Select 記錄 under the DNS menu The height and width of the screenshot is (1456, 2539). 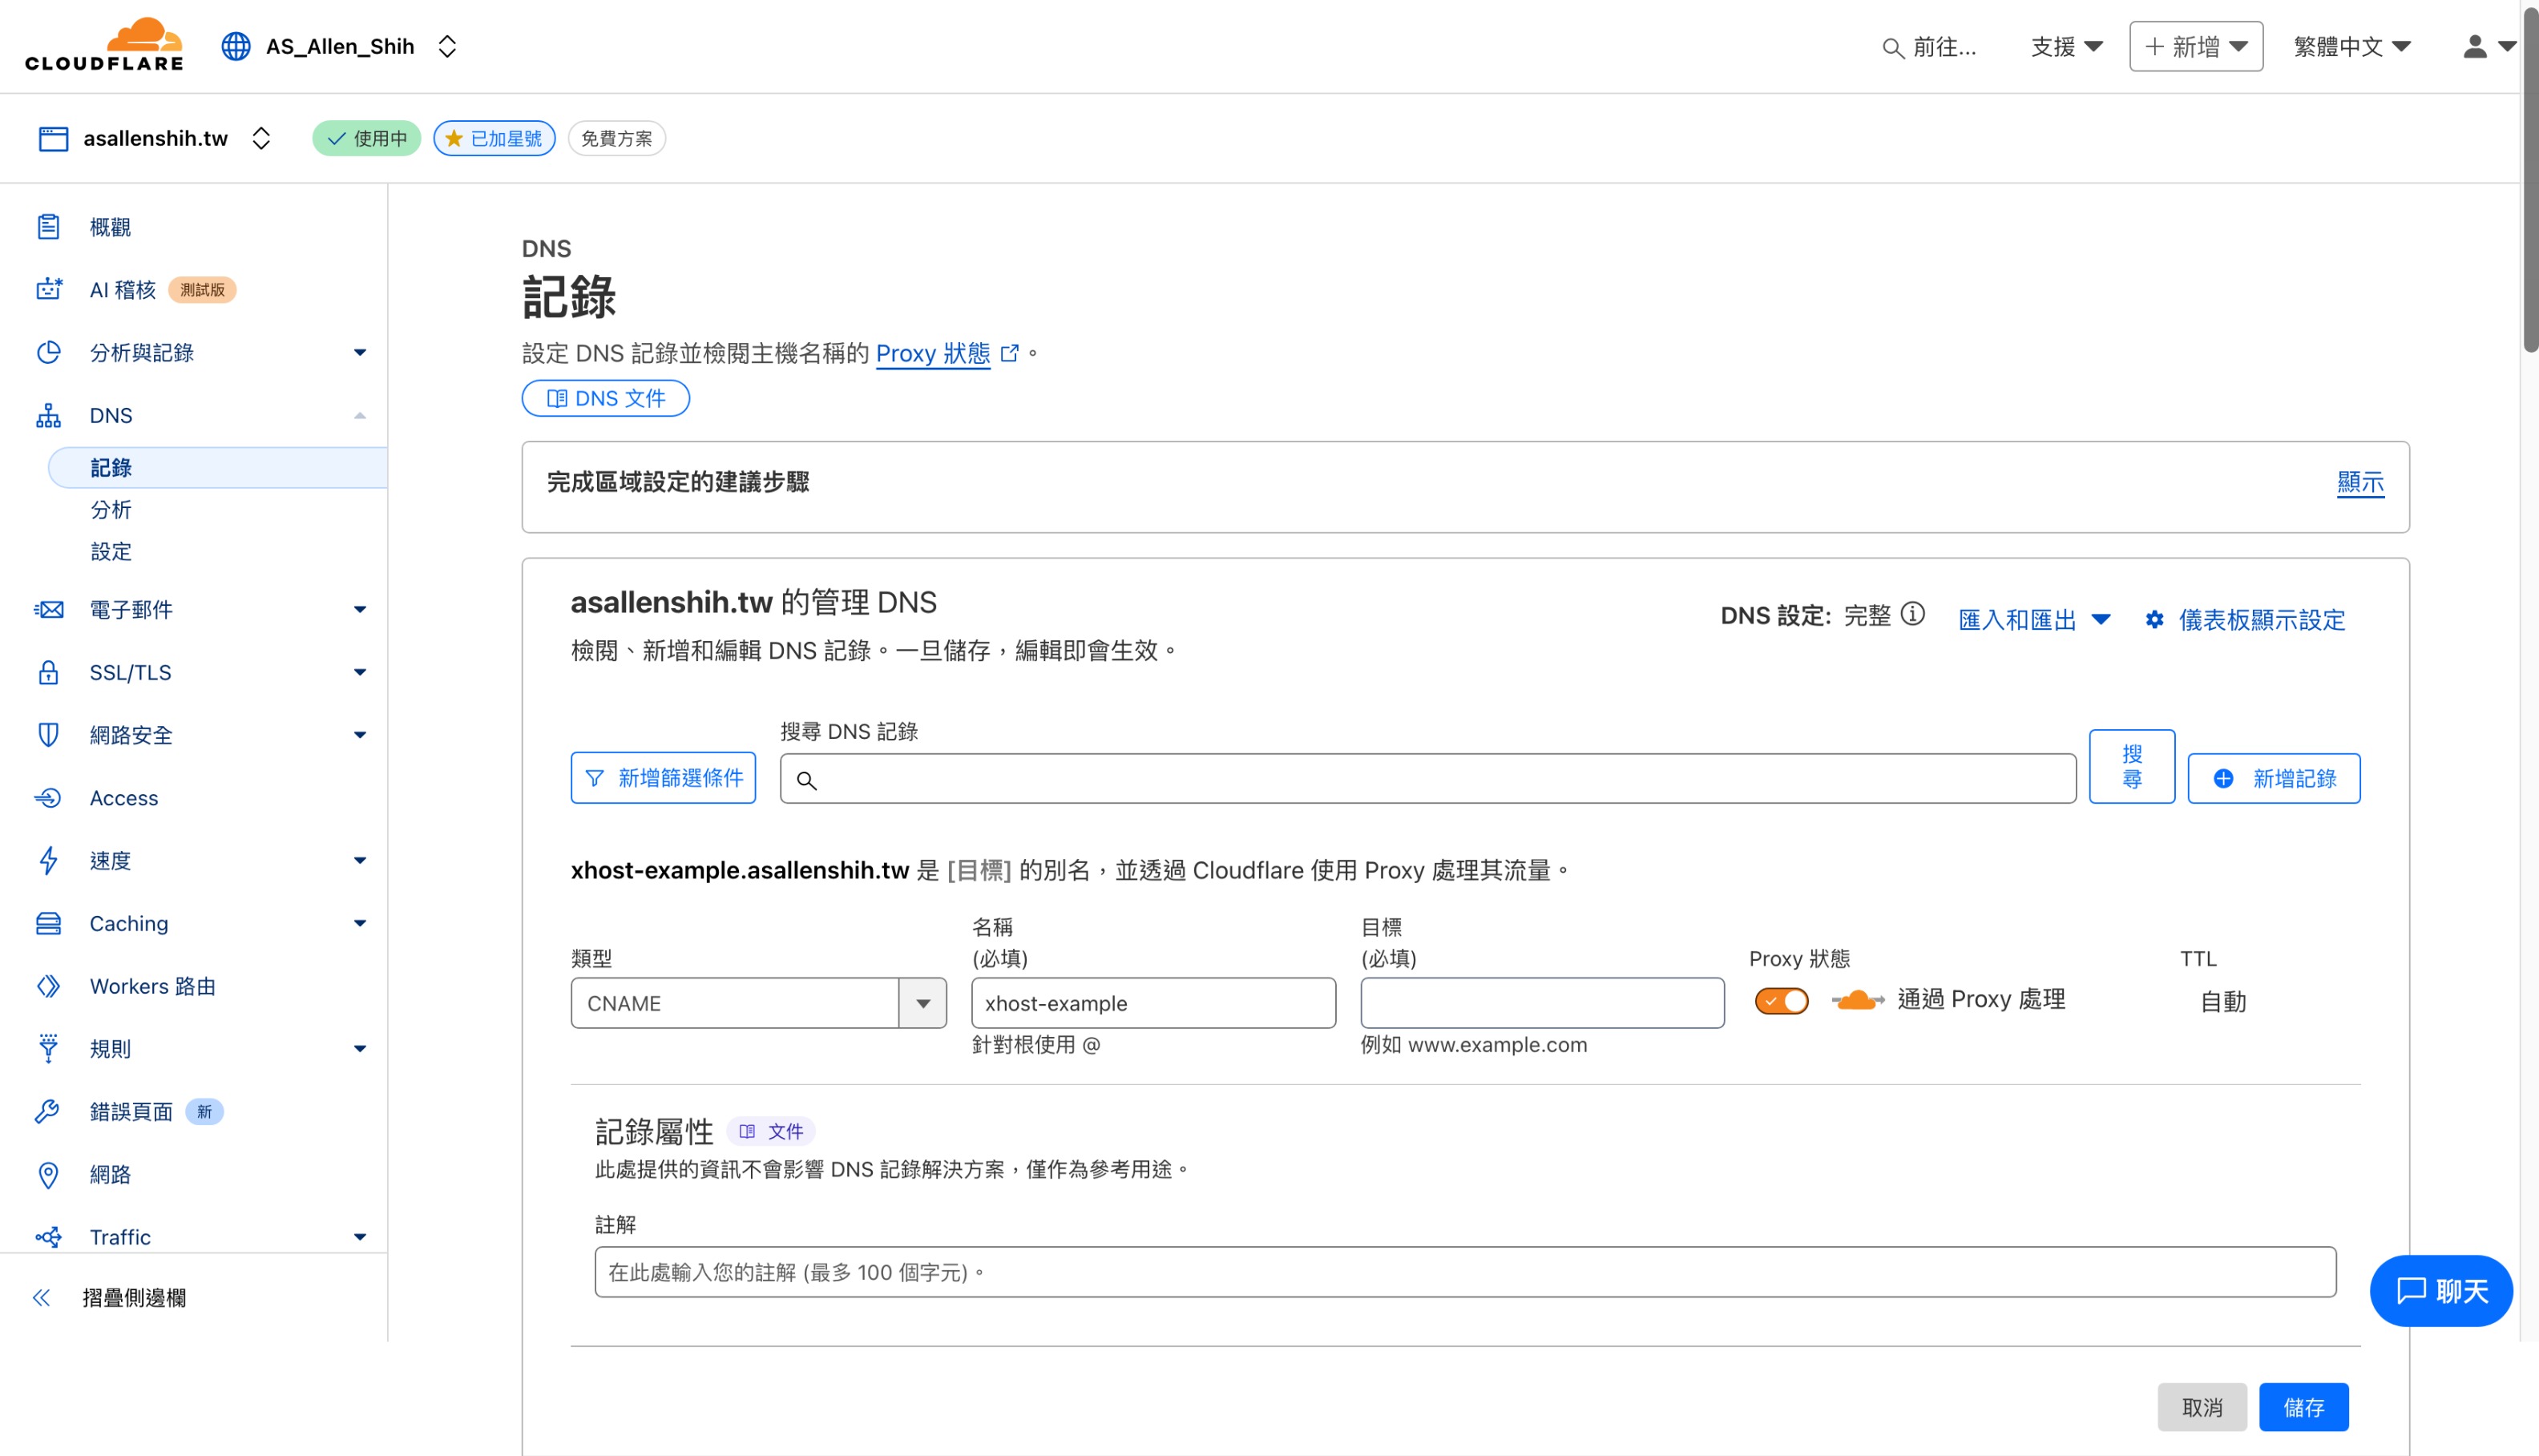218,468
